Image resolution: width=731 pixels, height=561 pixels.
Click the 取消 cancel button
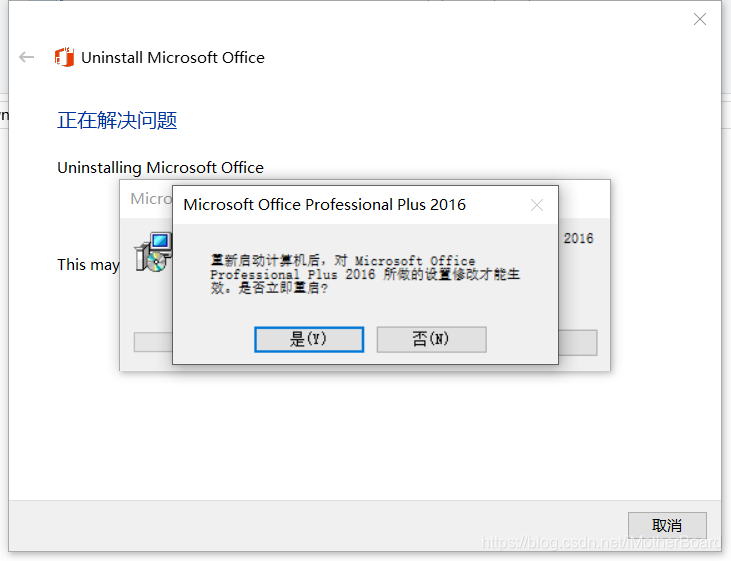667,526
